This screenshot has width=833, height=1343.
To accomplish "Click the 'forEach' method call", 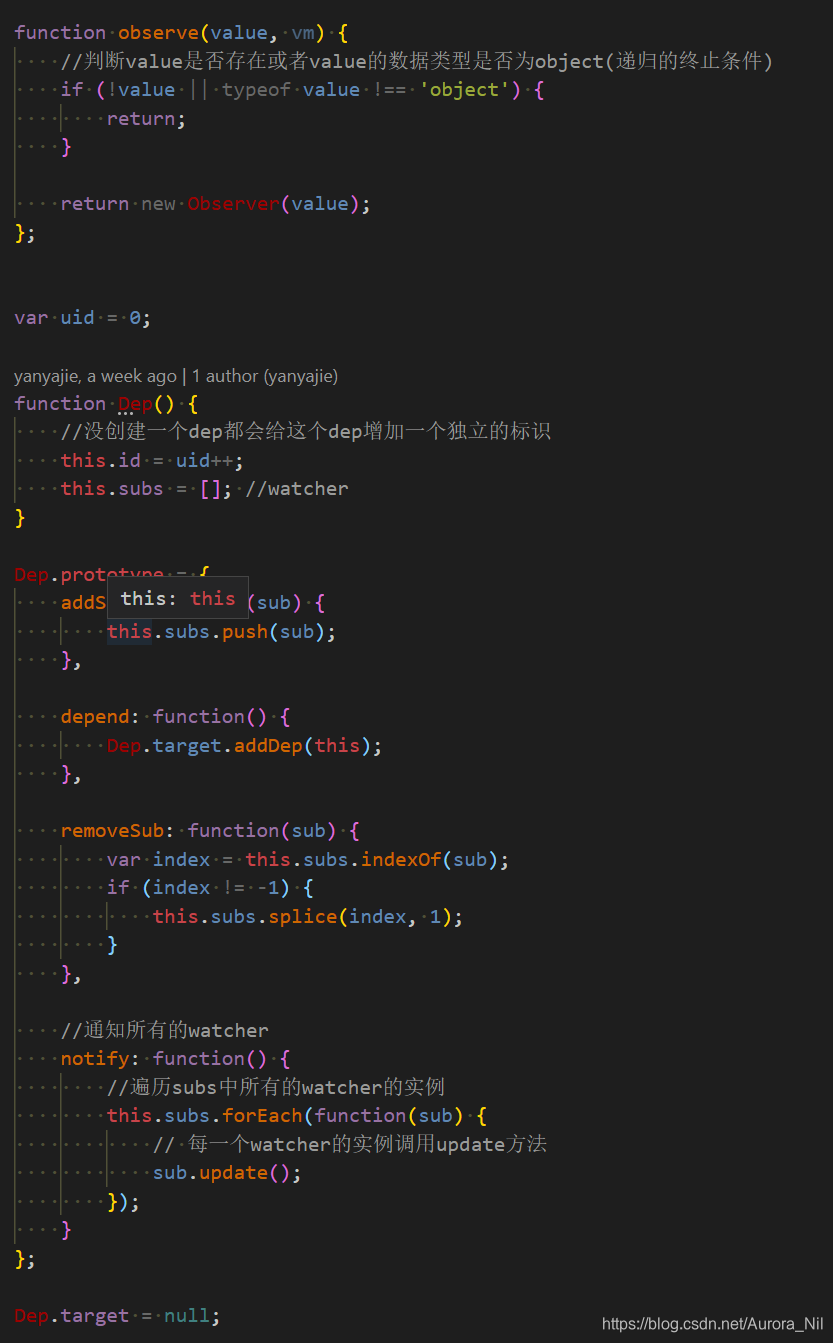I will (x=262, y=1115).
